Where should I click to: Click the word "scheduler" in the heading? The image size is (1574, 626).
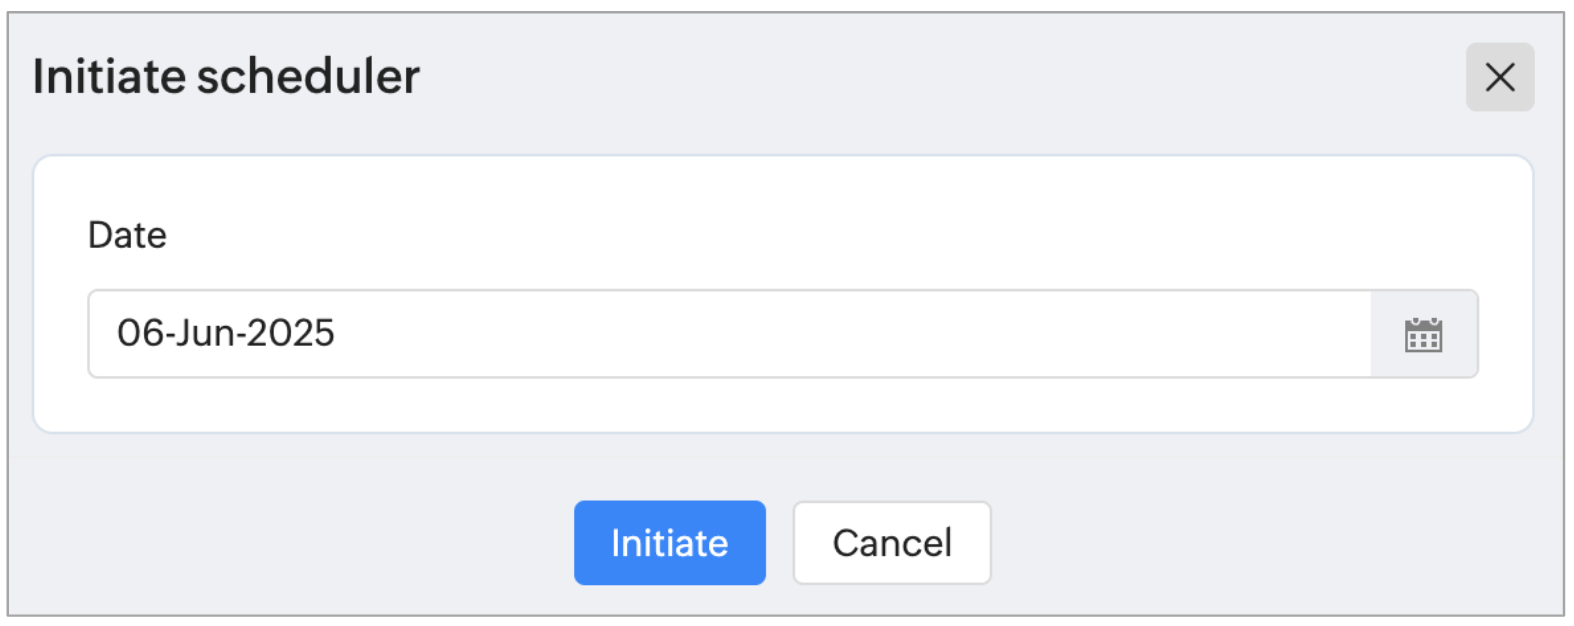tap(308, 77)
